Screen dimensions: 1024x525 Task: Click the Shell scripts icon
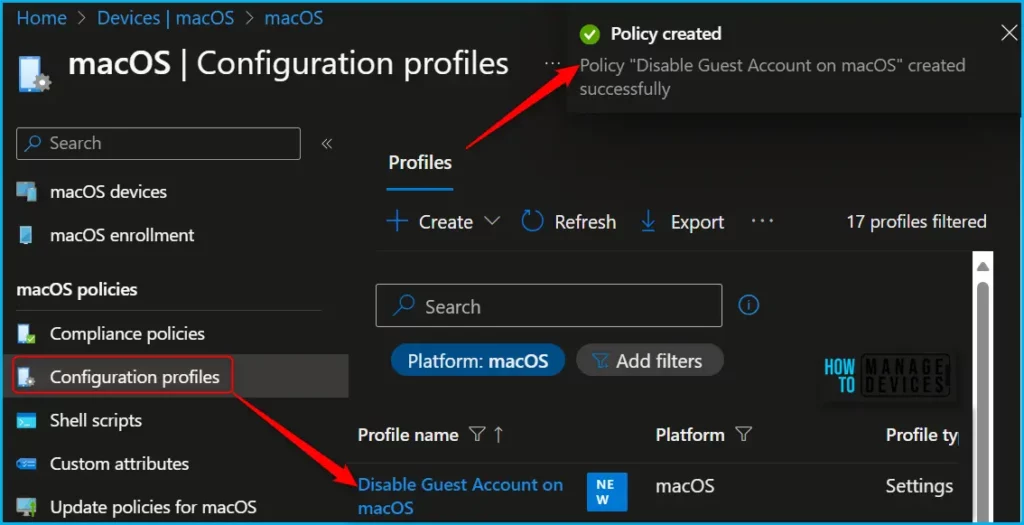coord(26,421)
